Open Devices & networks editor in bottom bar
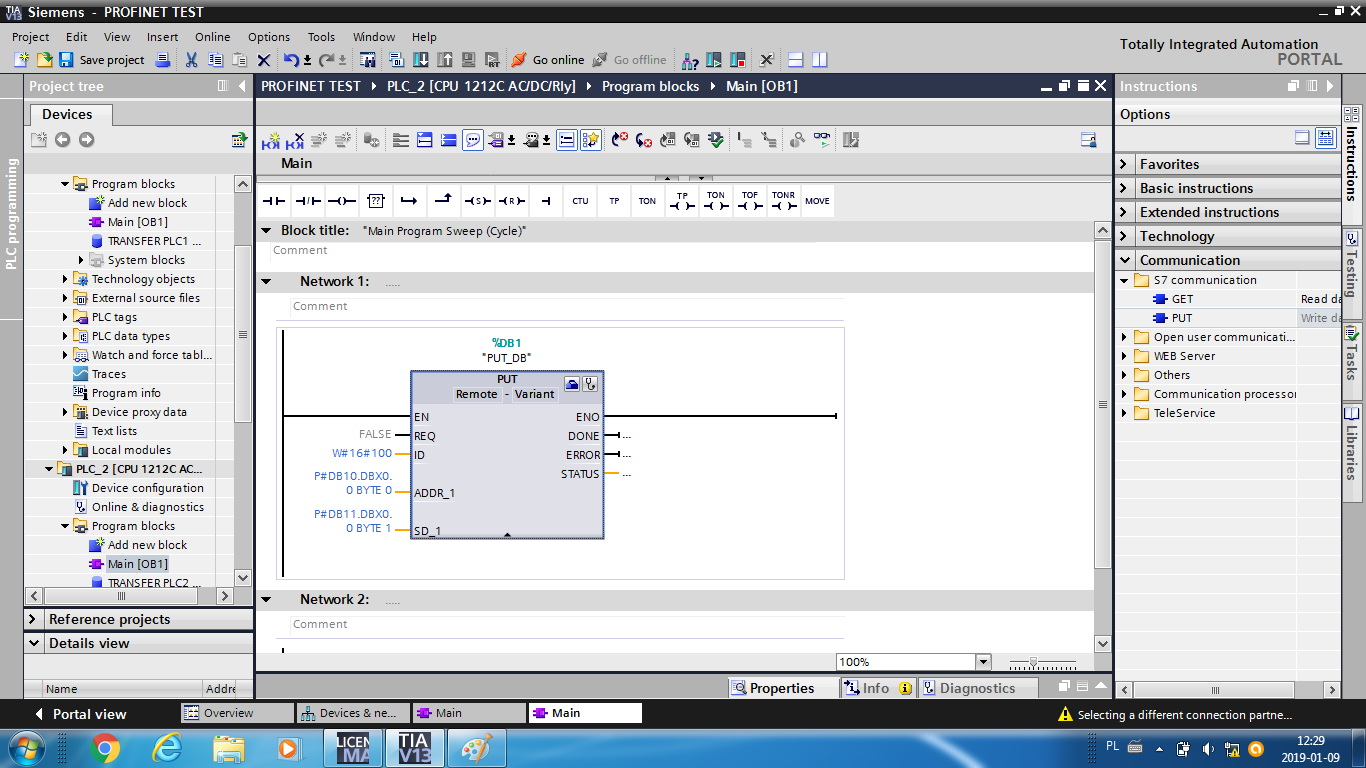Viewport: 1366px width, 768px height. [351, 713]
